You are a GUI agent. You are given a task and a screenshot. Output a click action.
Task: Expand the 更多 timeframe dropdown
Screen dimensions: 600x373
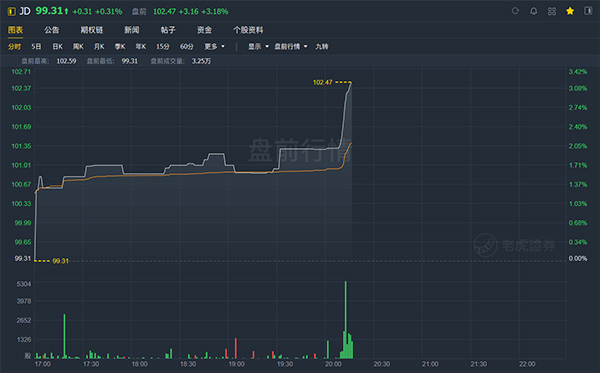[214, 47]
